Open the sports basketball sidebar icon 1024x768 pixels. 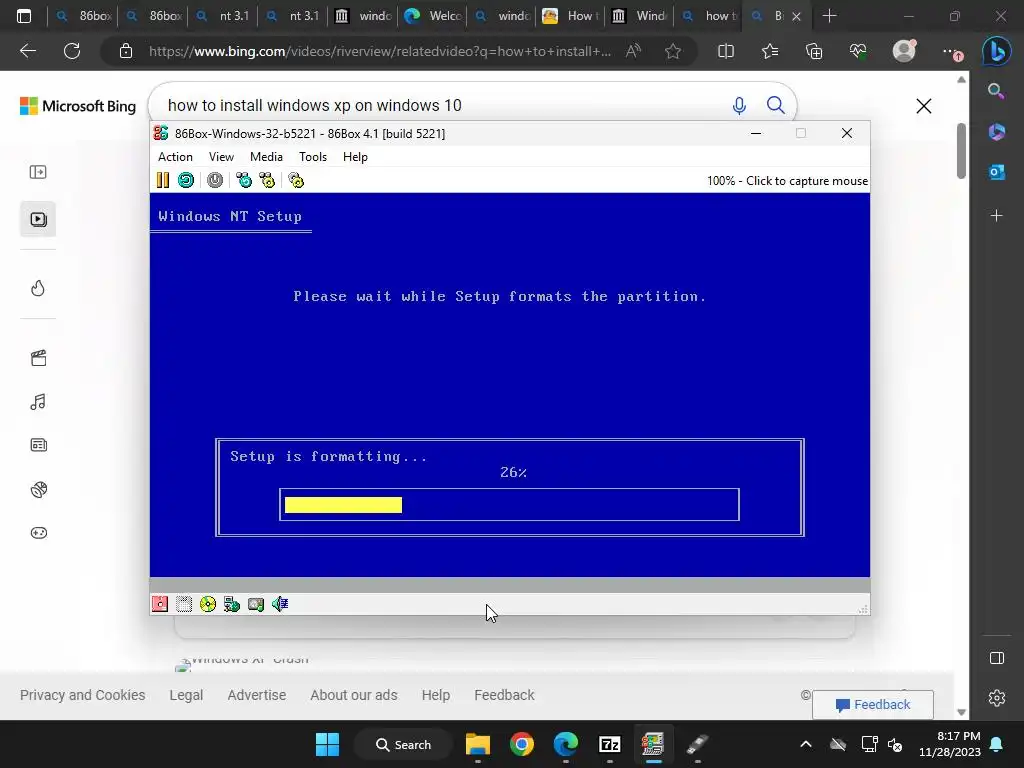click(x=38, y=489)
